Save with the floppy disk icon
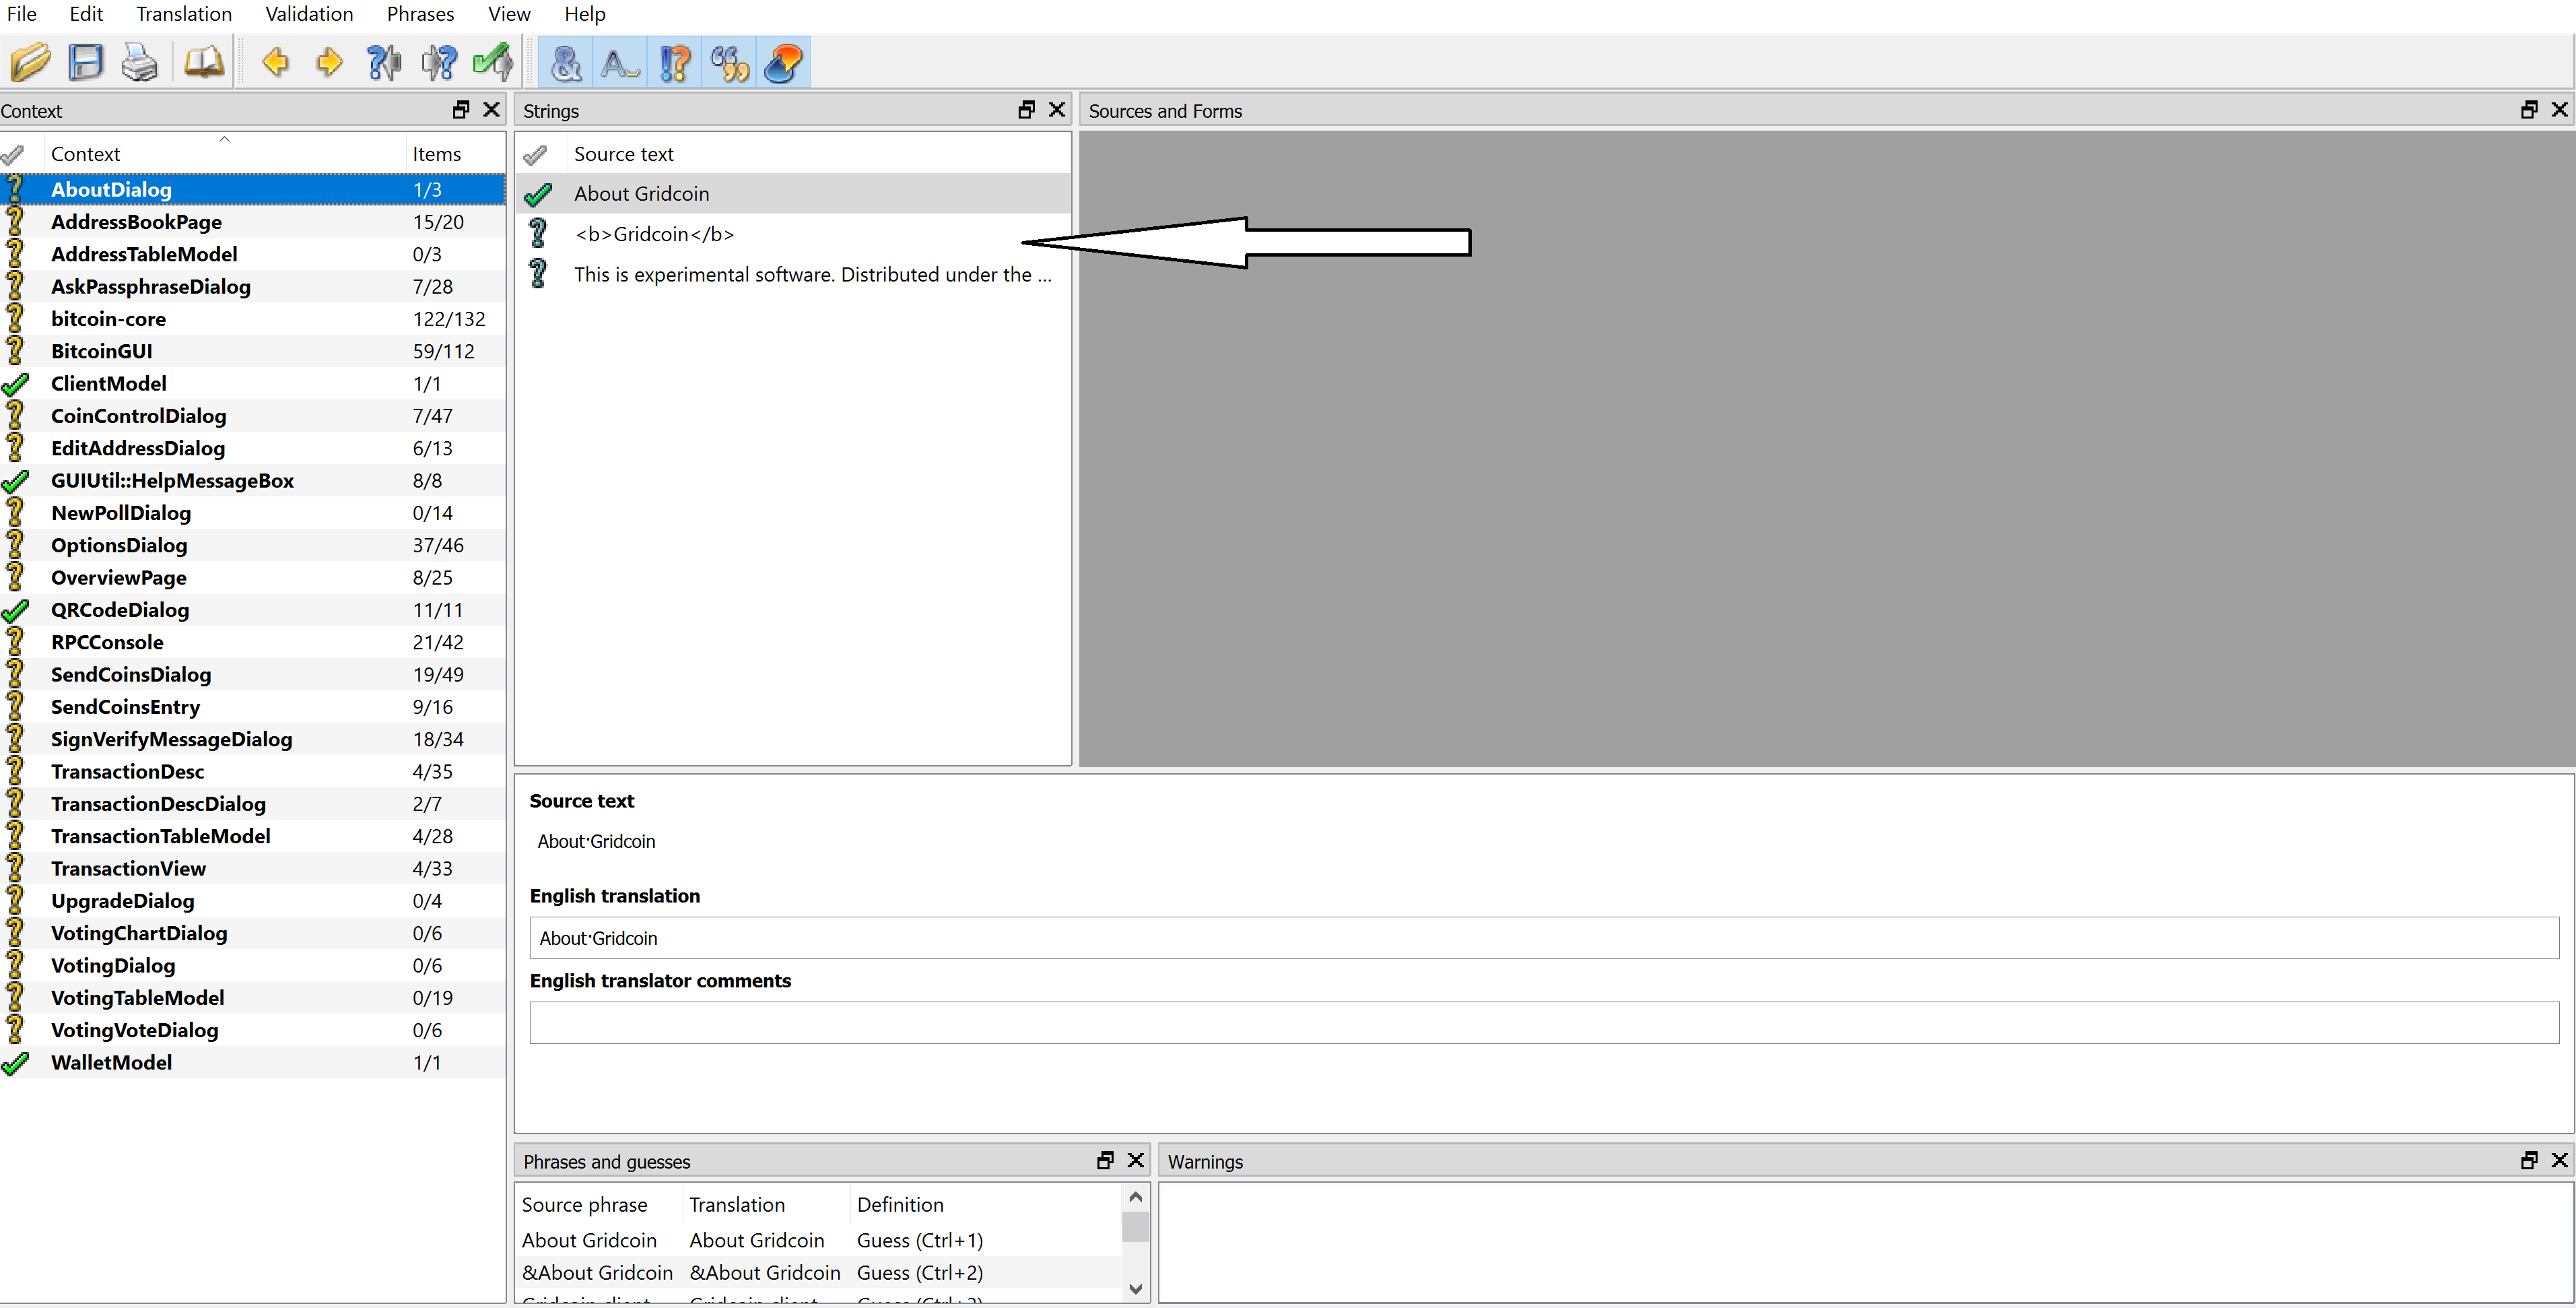The height and width of the screenshot is (1308, 2576). [x=85, y=62]
